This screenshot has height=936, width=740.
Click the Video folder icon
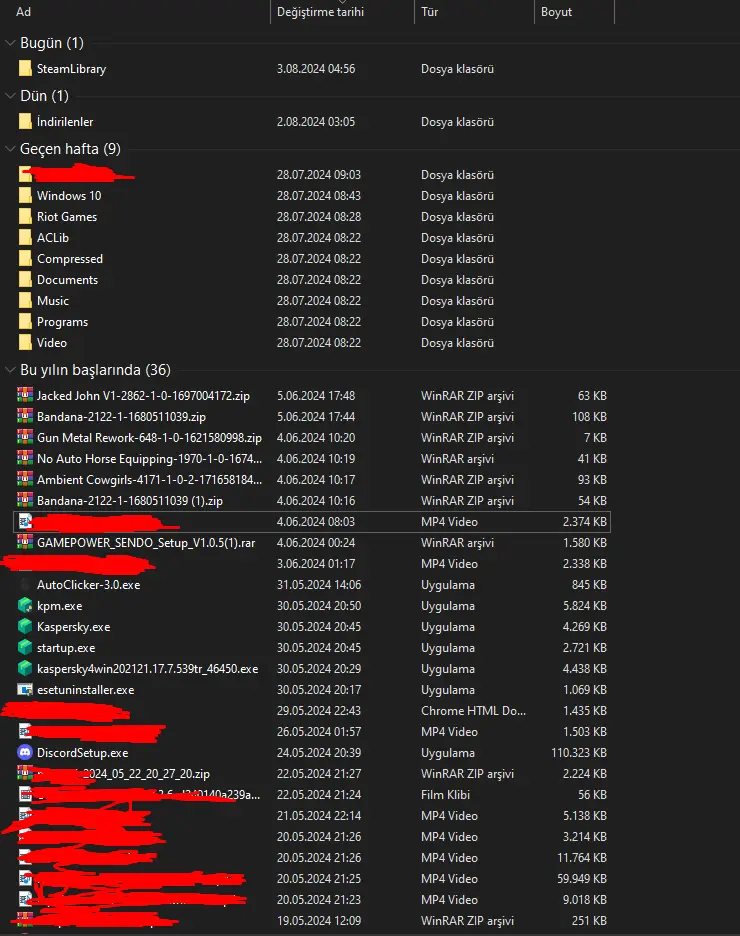tap(25, 343)
